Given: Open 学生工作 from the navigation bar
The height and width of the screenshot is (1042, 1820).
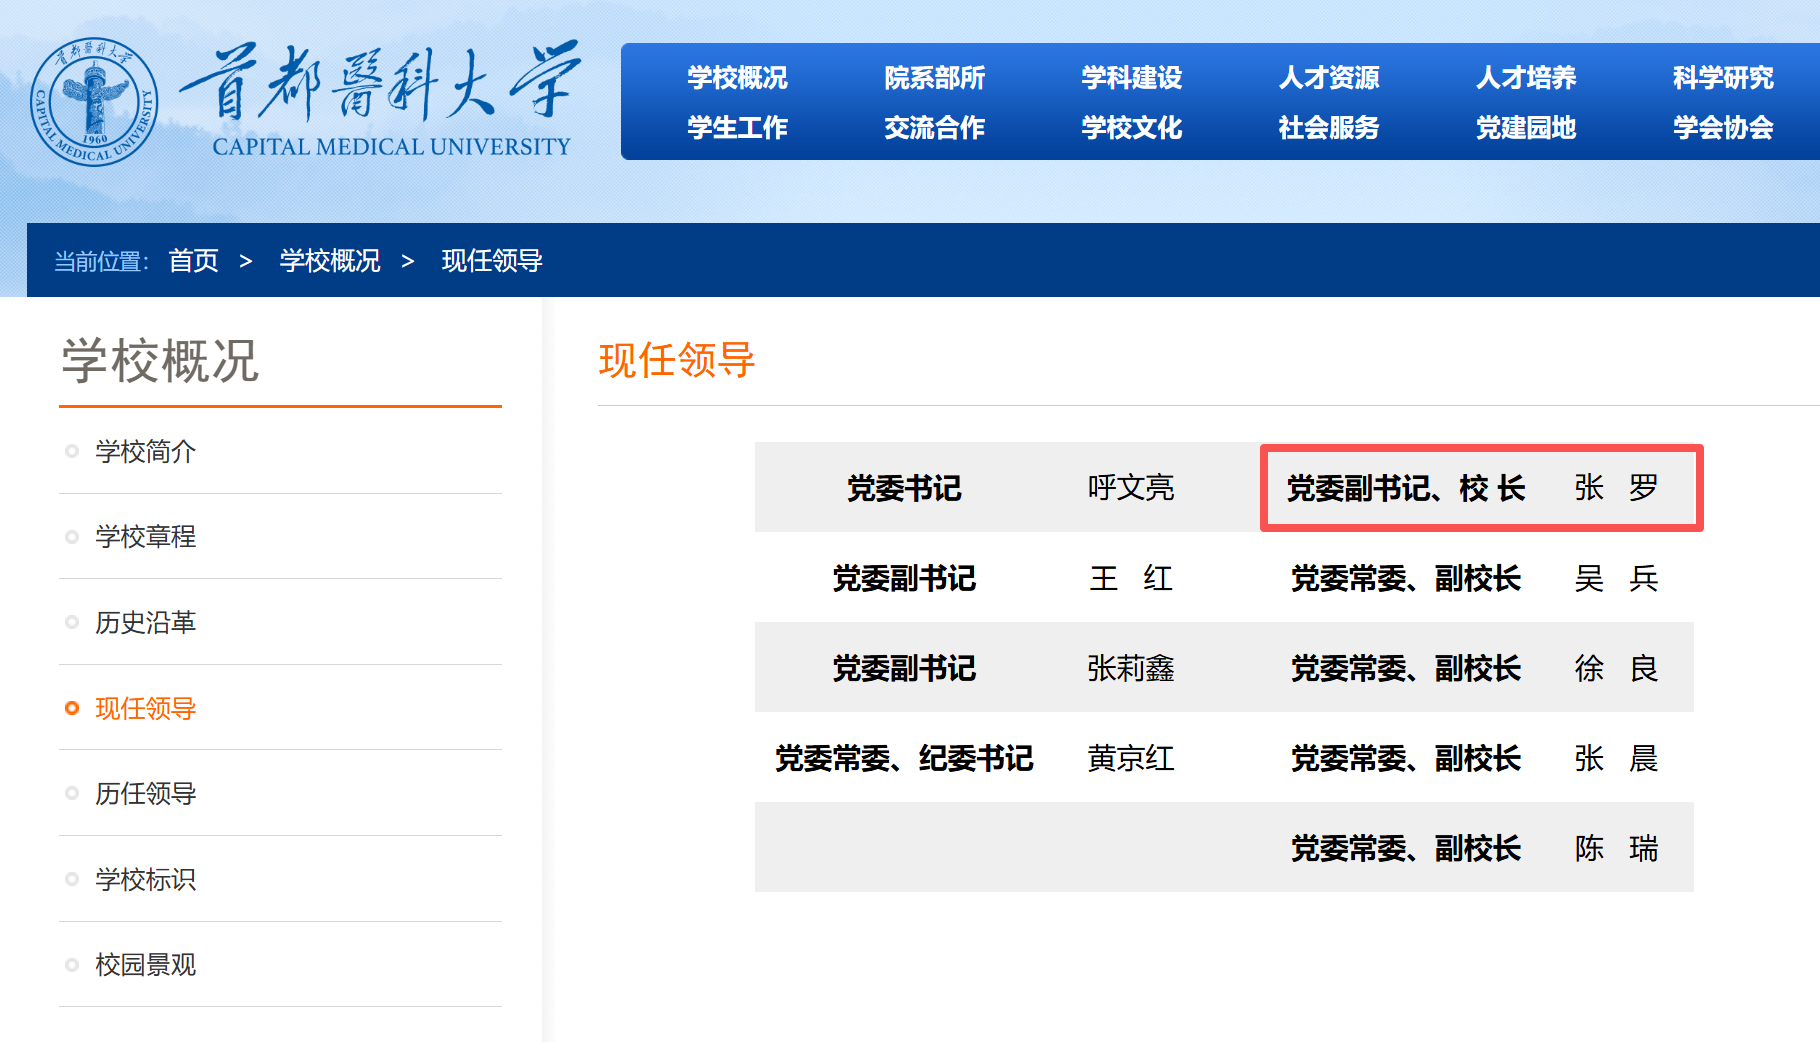Looking at the screenshot, I should (737, 127).
